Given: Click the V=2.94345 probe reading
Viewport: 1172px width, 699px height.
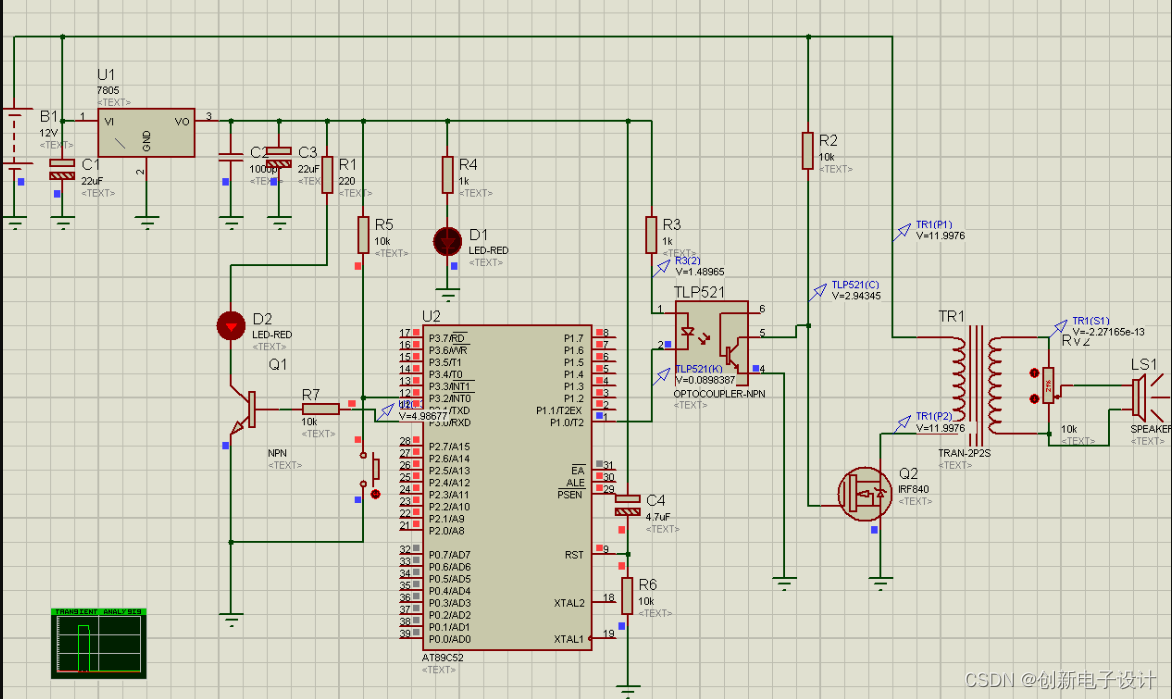Looking at the screenshot, I should point(857,296).
